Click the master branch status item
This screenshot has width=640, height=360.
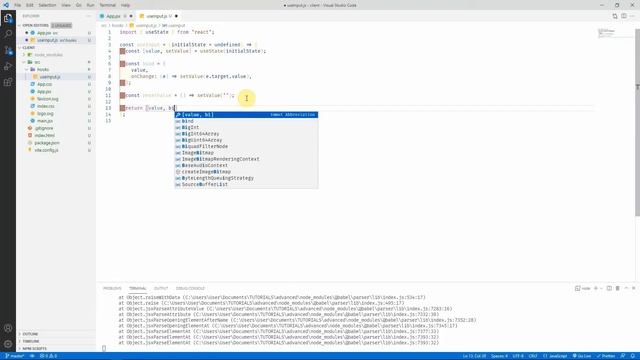(x=14, y=356)
